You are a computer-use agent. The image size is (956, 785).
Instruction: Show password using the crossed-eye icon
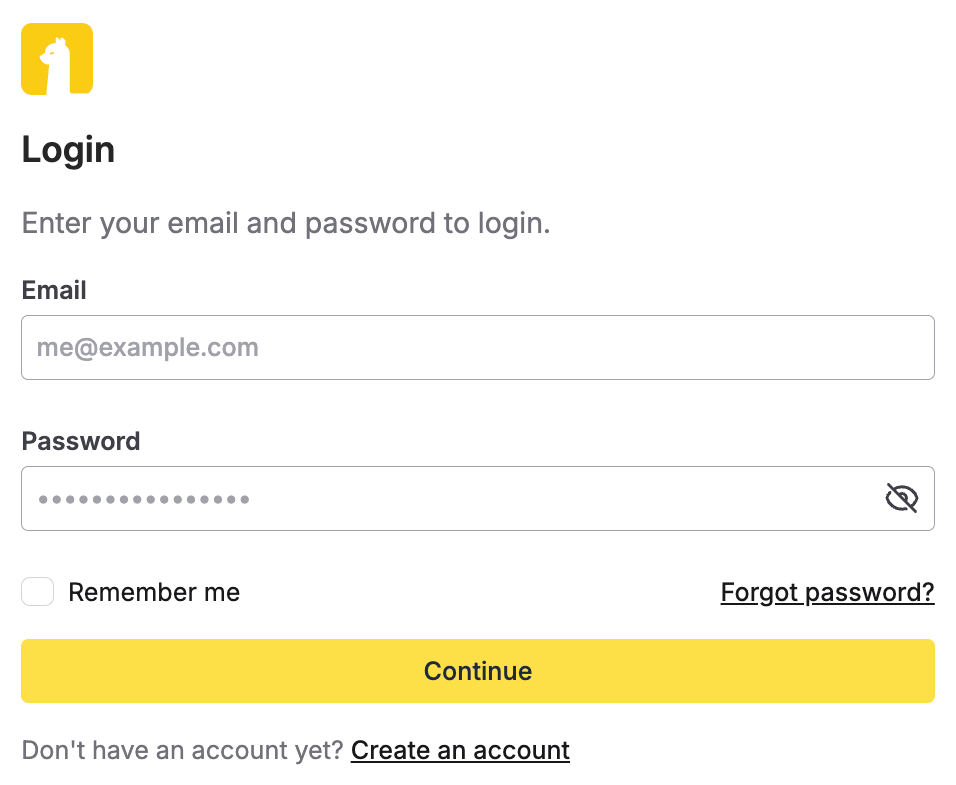pos(901,498)
